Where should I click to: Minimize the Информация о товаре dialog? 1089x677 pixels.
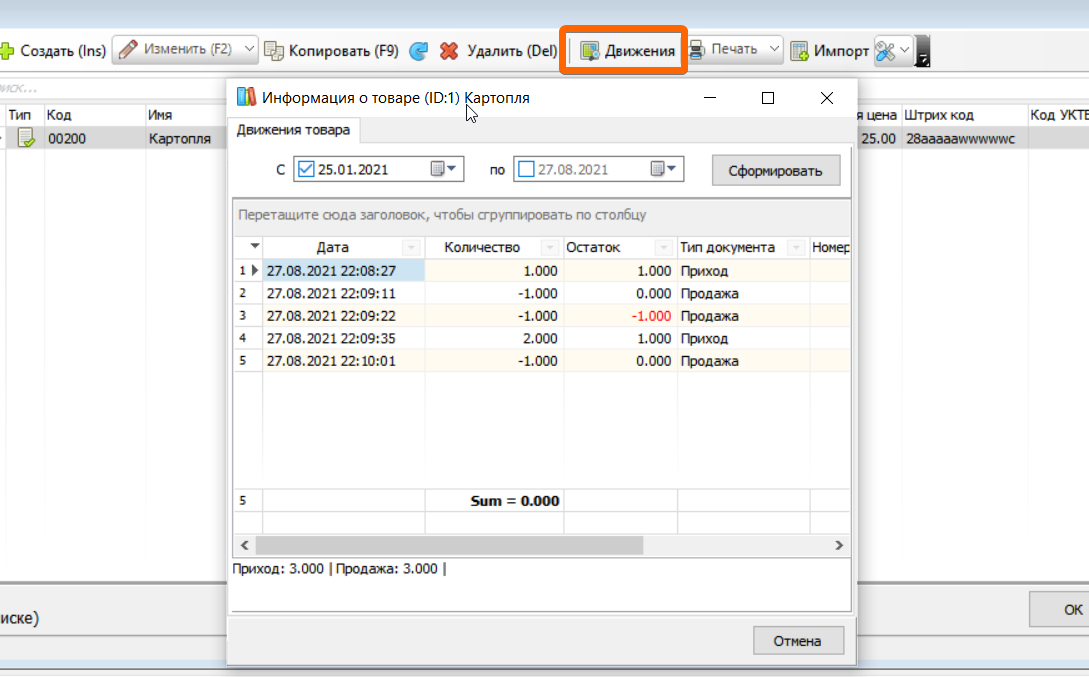click(709, 98)
